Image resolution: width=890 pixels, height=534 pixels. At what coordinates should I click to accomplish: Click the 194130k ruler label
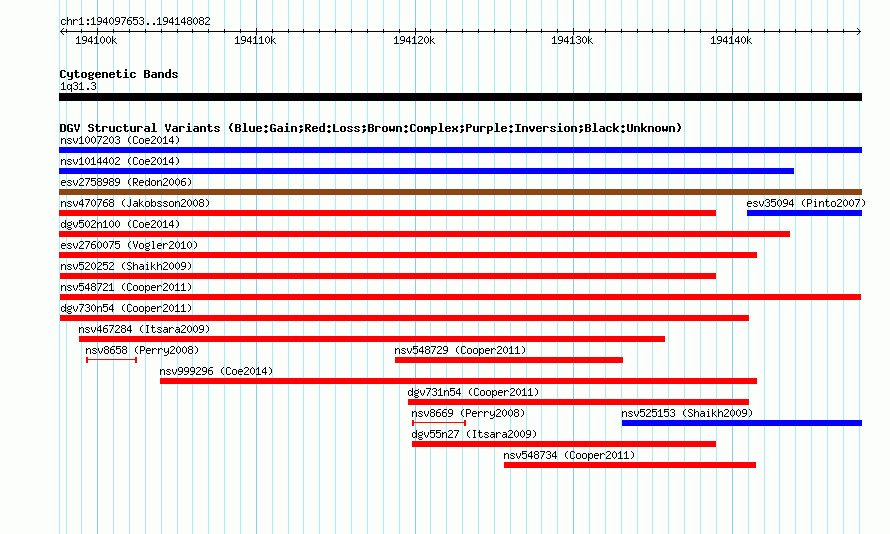(x=572, y=40)
